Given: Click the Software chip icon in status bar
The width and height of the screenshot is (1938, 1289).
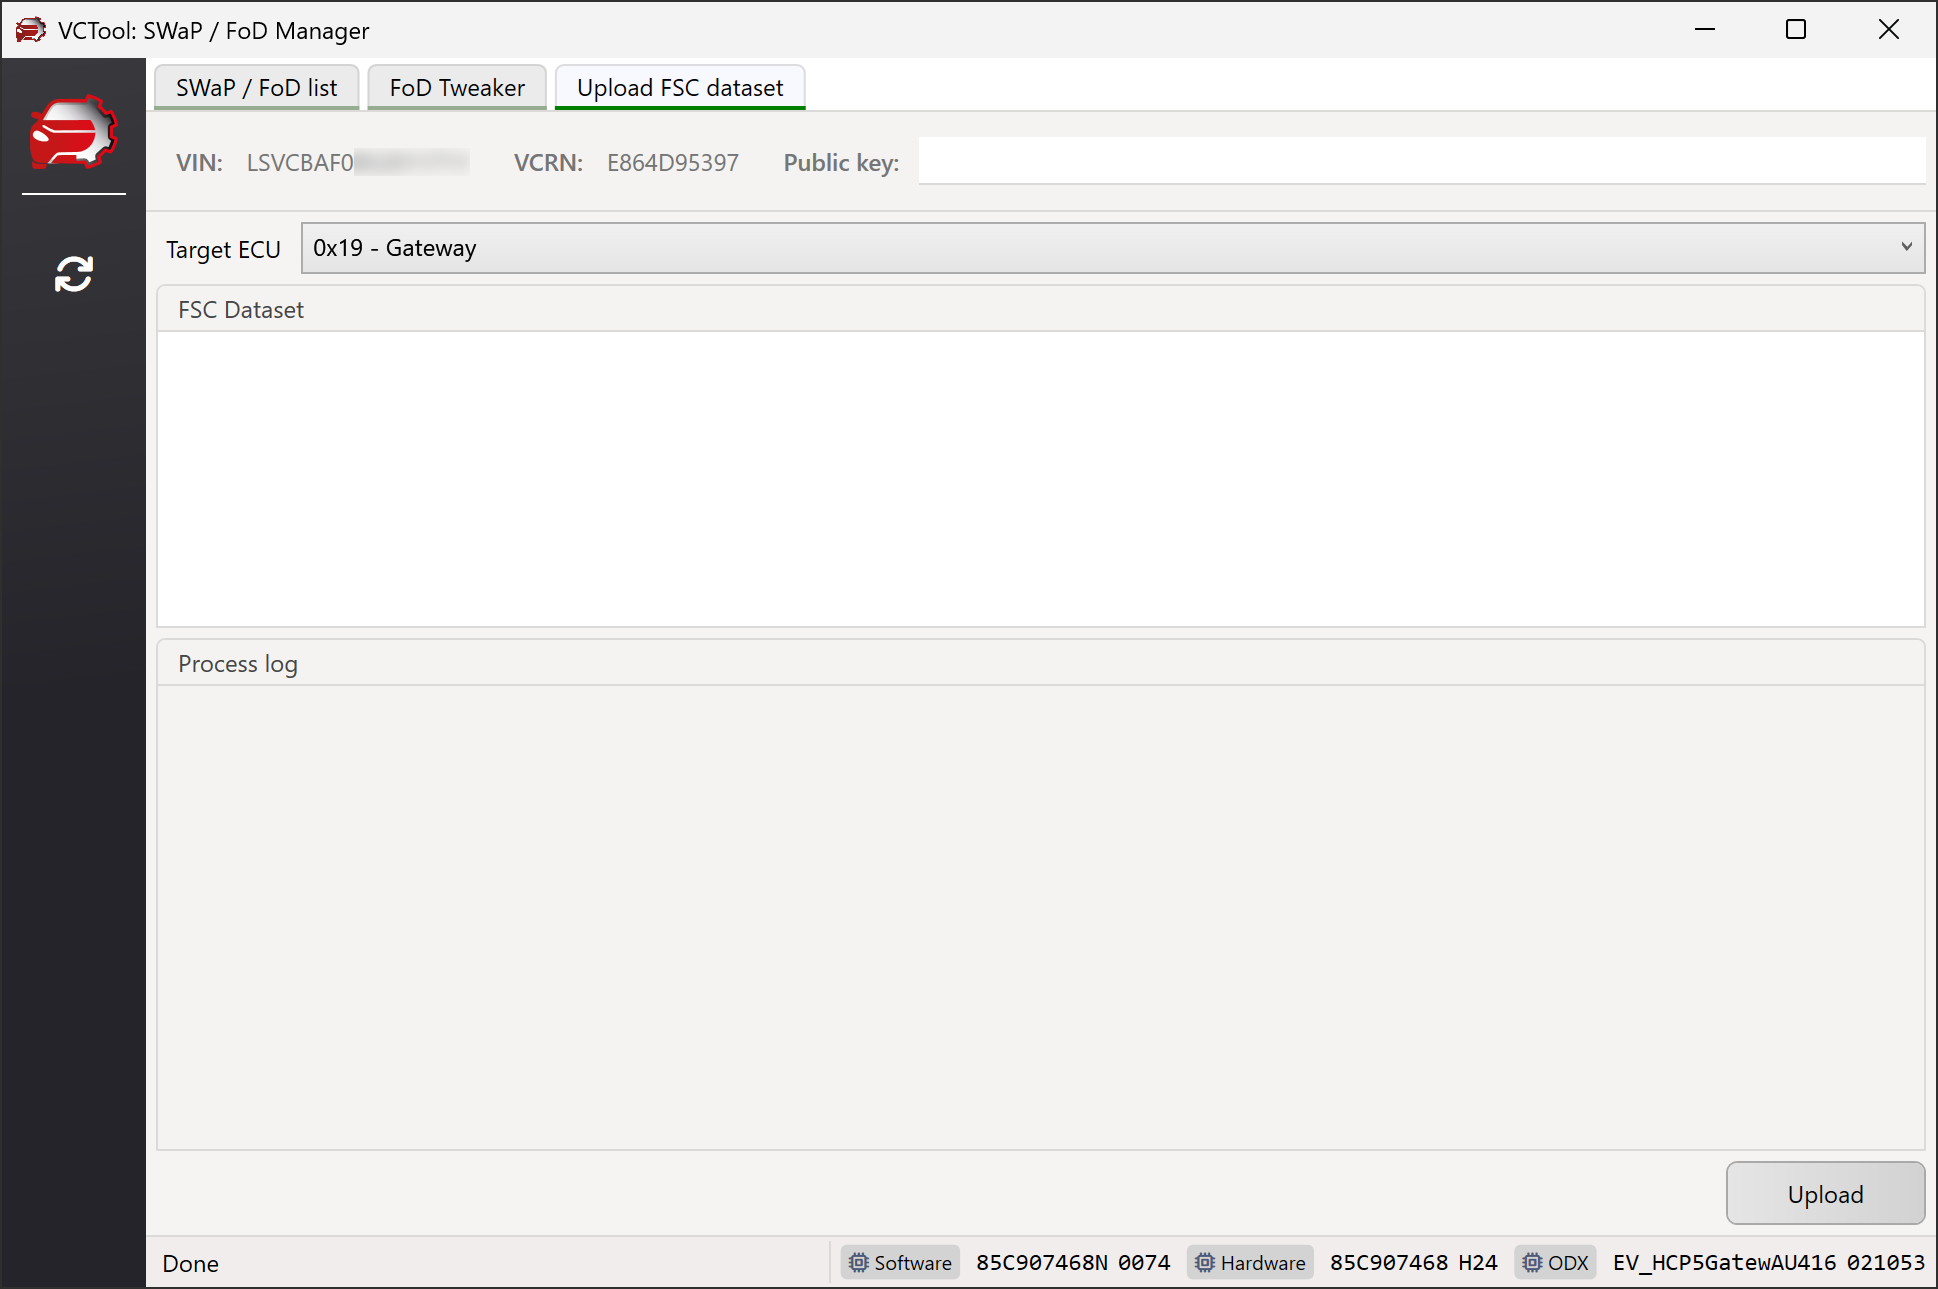Looking at the screenshot, I should pos(858,1263).
